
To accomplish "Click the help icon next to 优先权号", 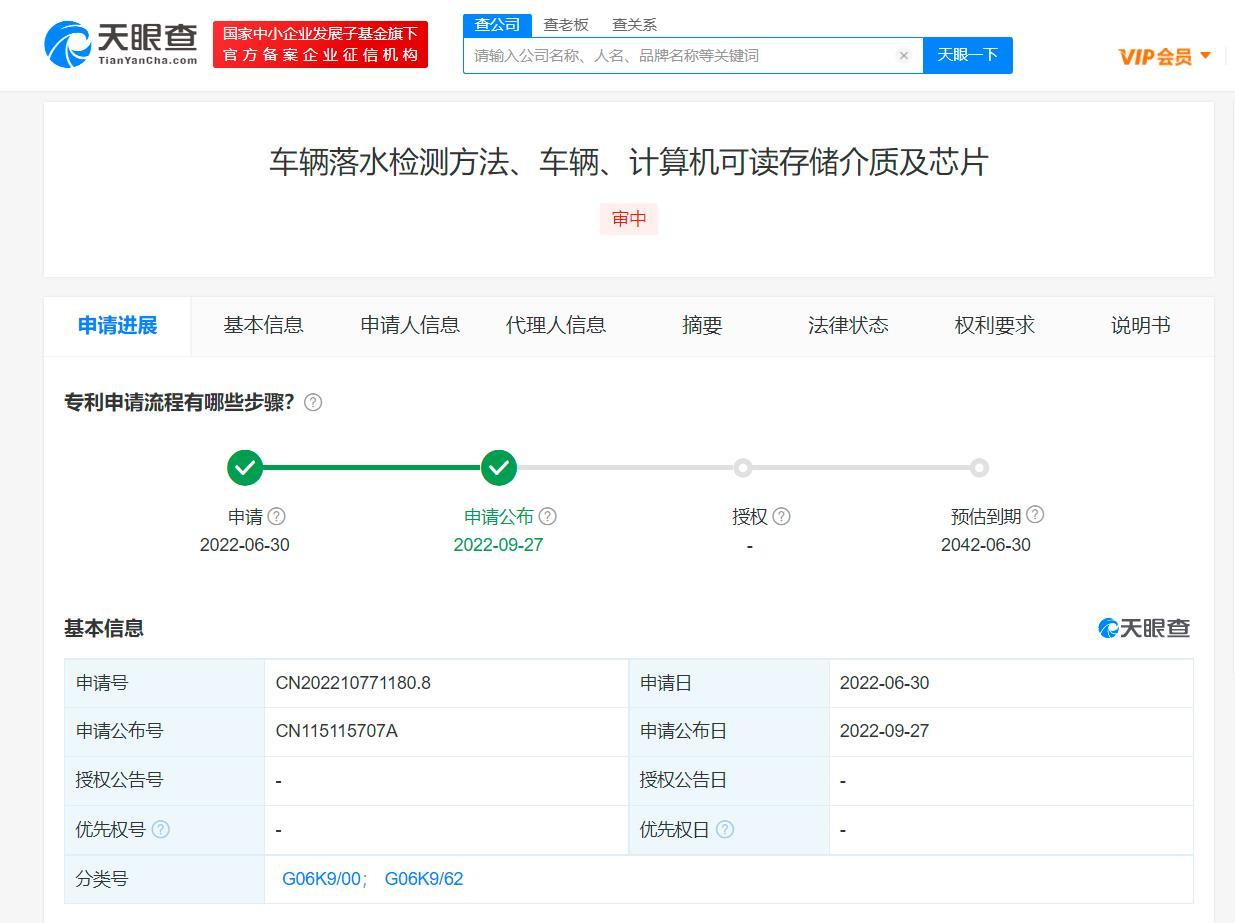I will pyautogui.click(x=160, y=829).
